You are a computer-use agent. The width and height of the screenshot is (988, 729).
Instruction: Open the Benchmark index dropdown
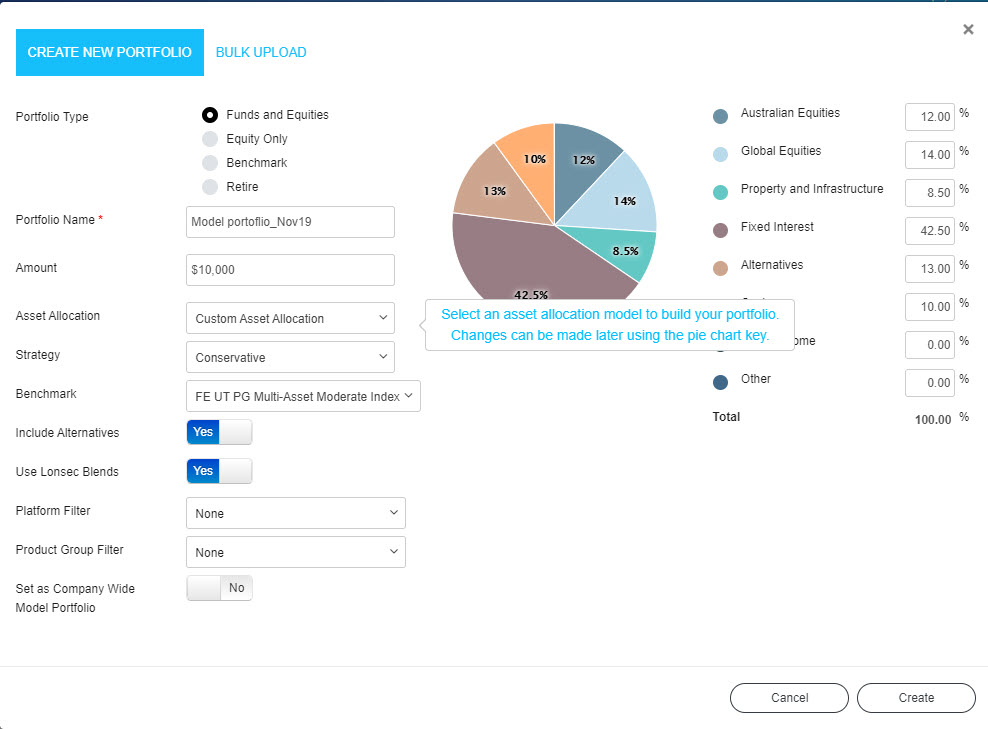coord(303,396)
